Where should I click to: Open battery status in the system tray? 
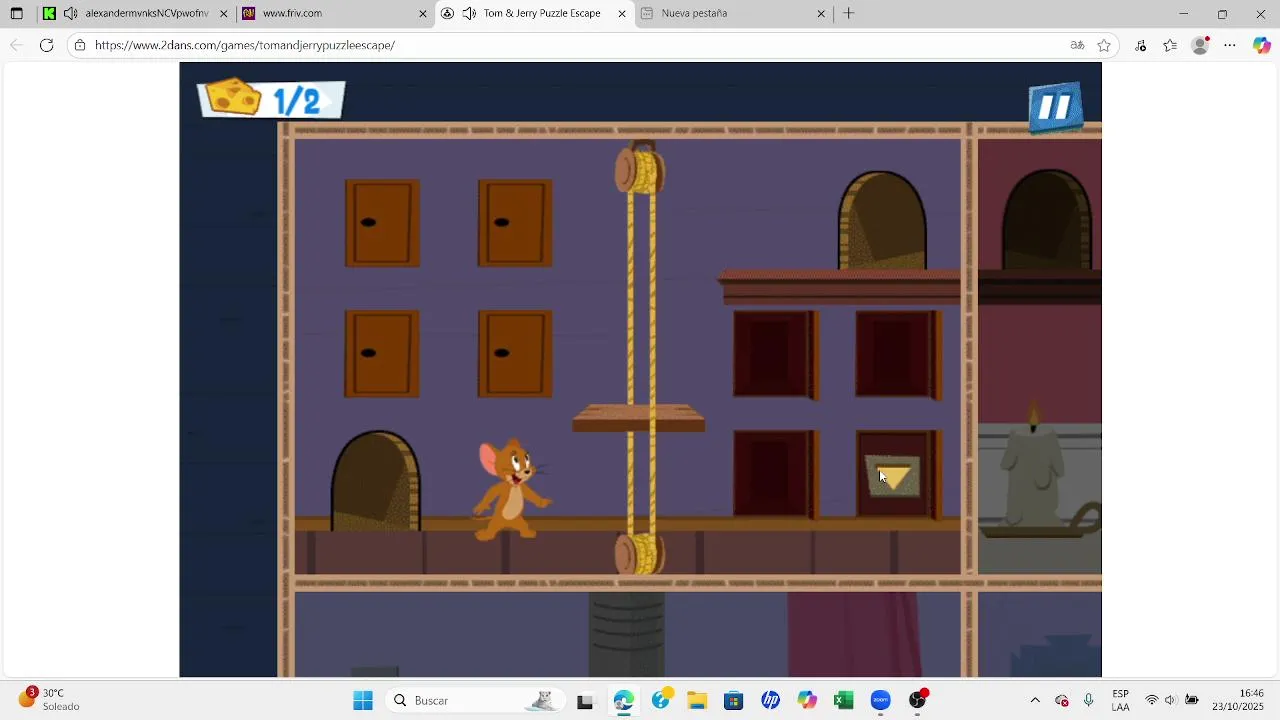pyautogui.click(x=1192, y=700)
